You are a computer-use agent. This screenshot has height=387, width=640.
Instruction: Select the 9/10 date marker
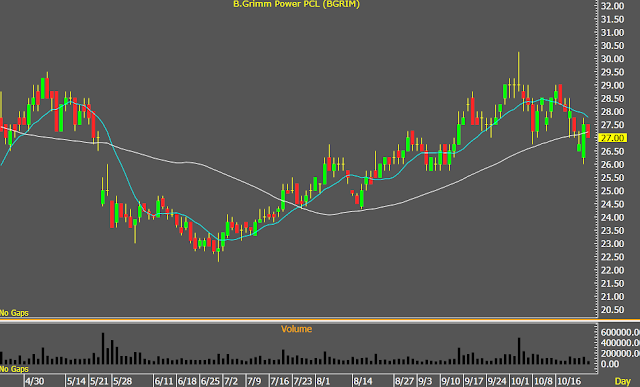(x=451, y=381)
